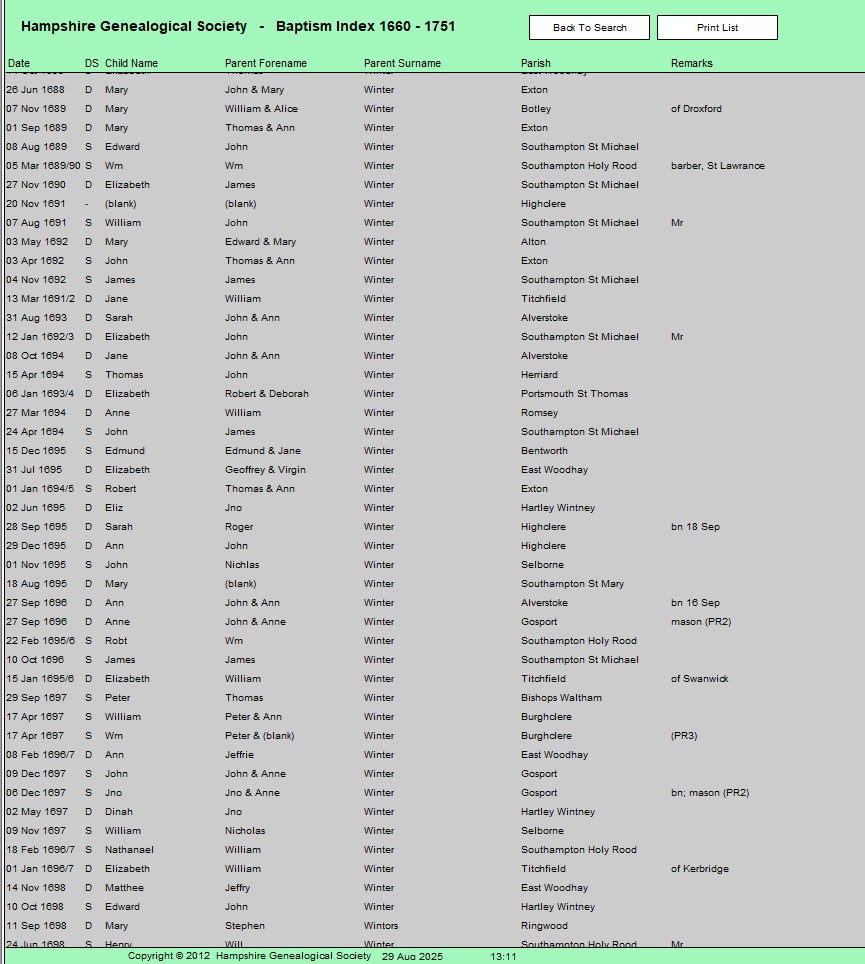Click the Back To Search button

coord(589,28)
